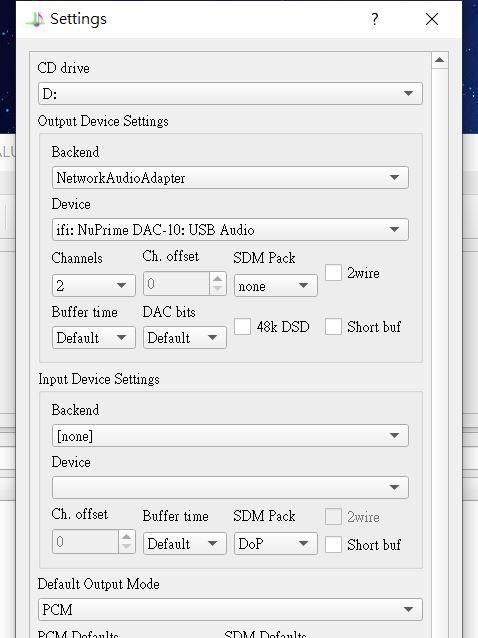Image resolution: width=478 pixels, height=638 pixels.
Task: Open the DAC bits dropdown
Action: coord(185,337)
